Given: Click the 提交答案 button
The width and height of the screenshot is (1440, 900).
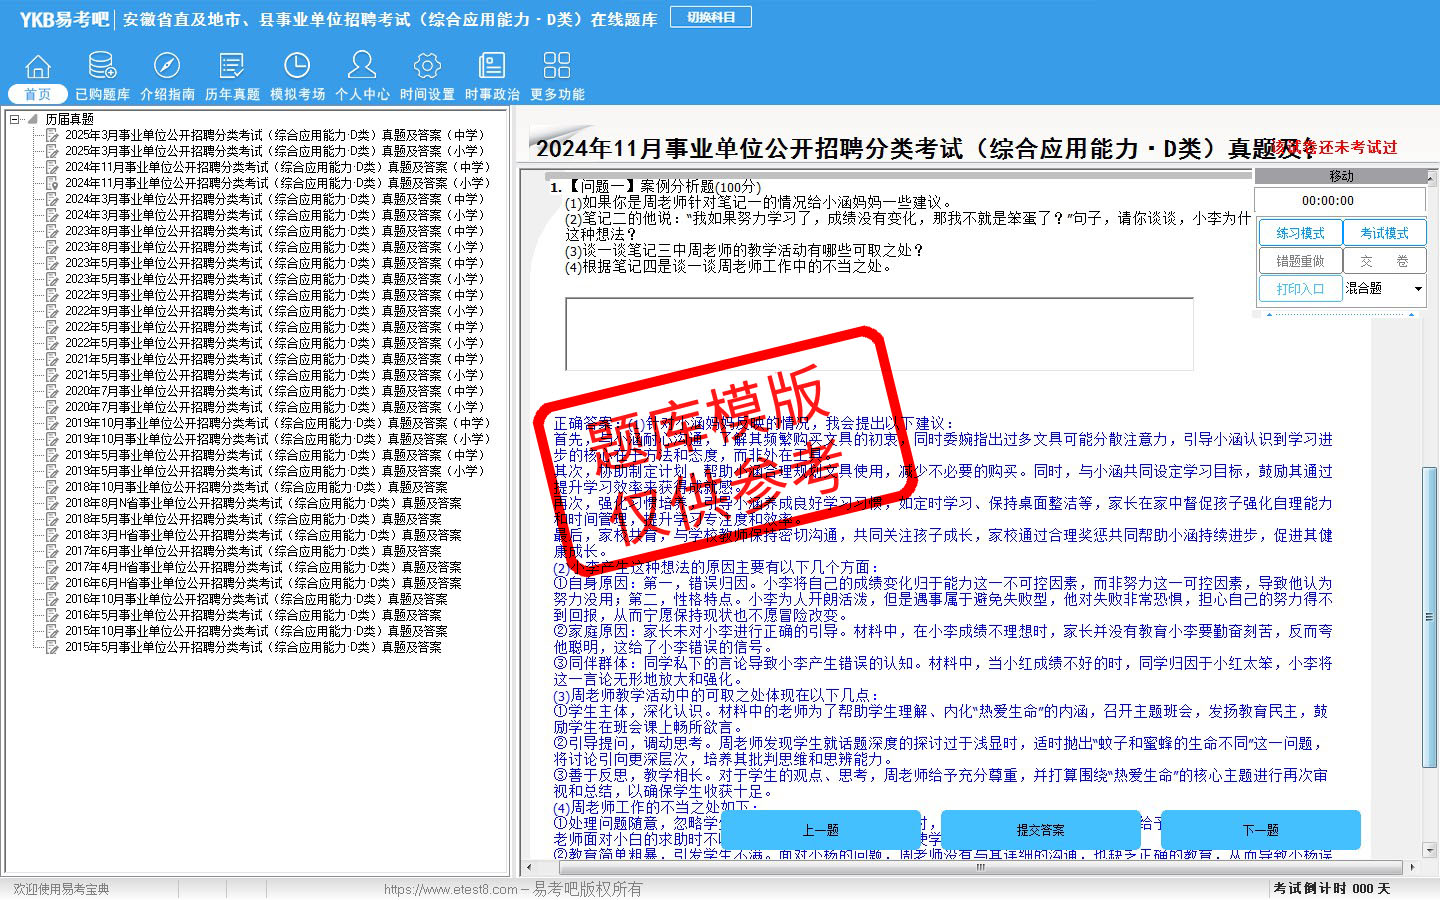Looking at the screenshot, I should pyautogui.click(x=1040, y=830).
